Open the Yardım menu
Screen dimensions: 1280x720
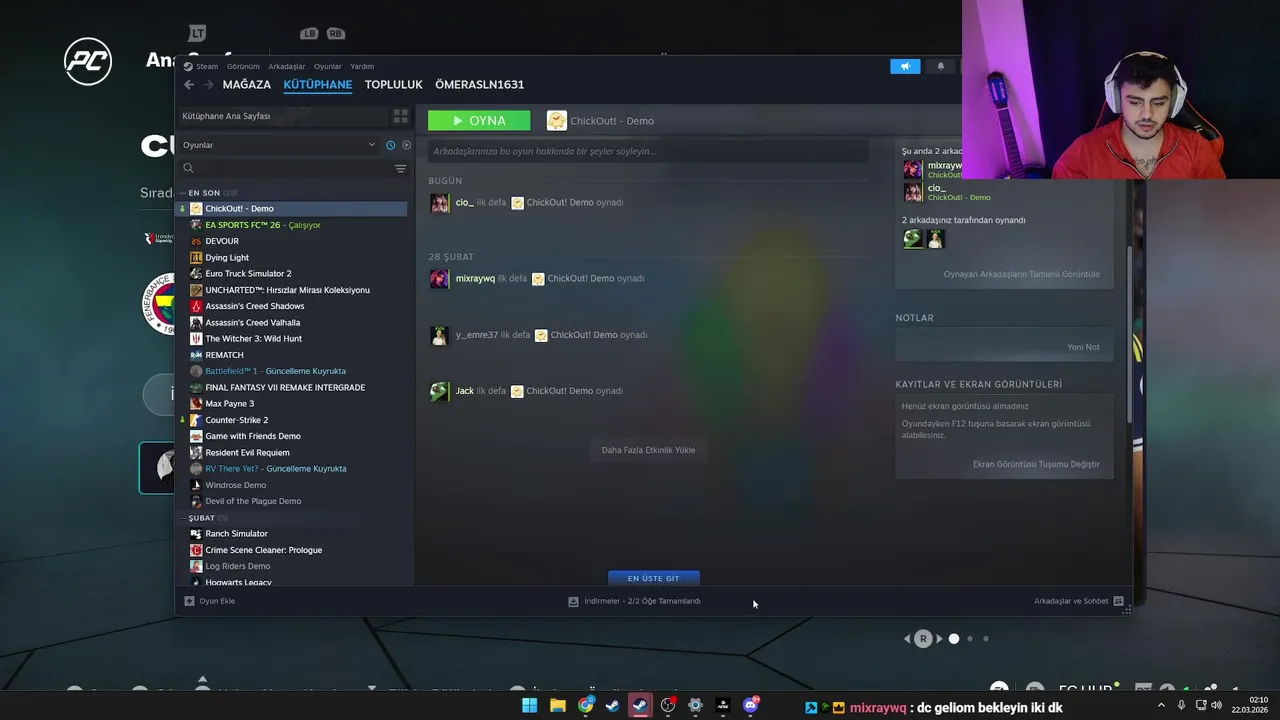pyautogui.click(x=362, y=67)
